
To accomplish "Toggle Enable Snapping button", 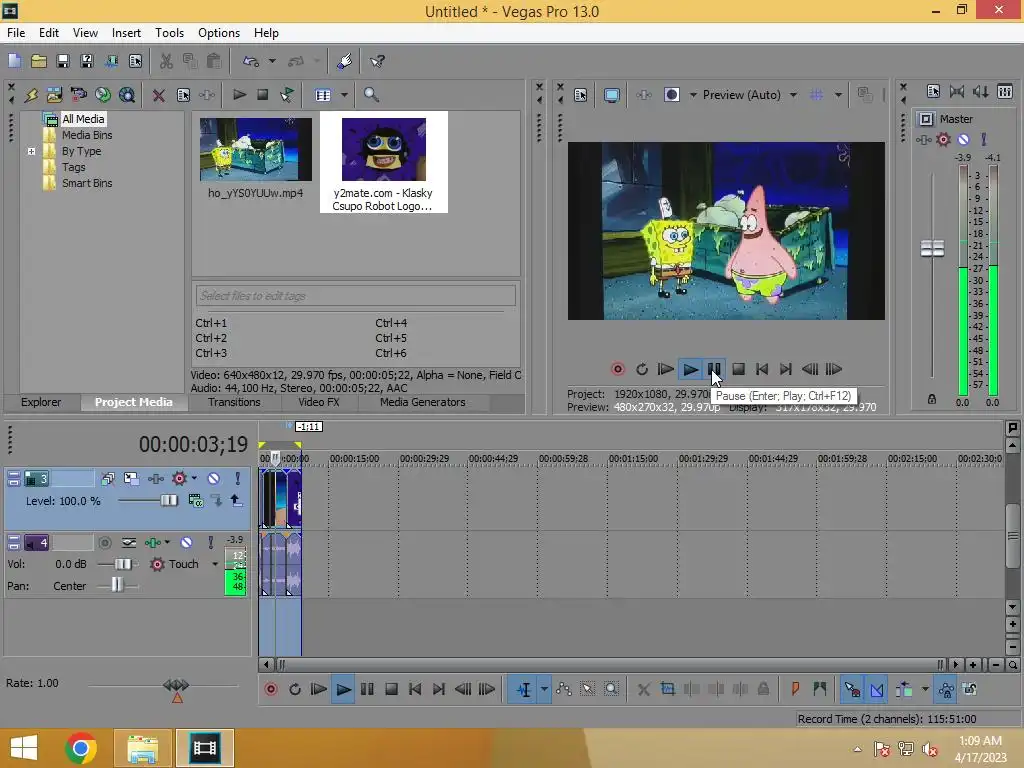I will (x=852, y=689).
